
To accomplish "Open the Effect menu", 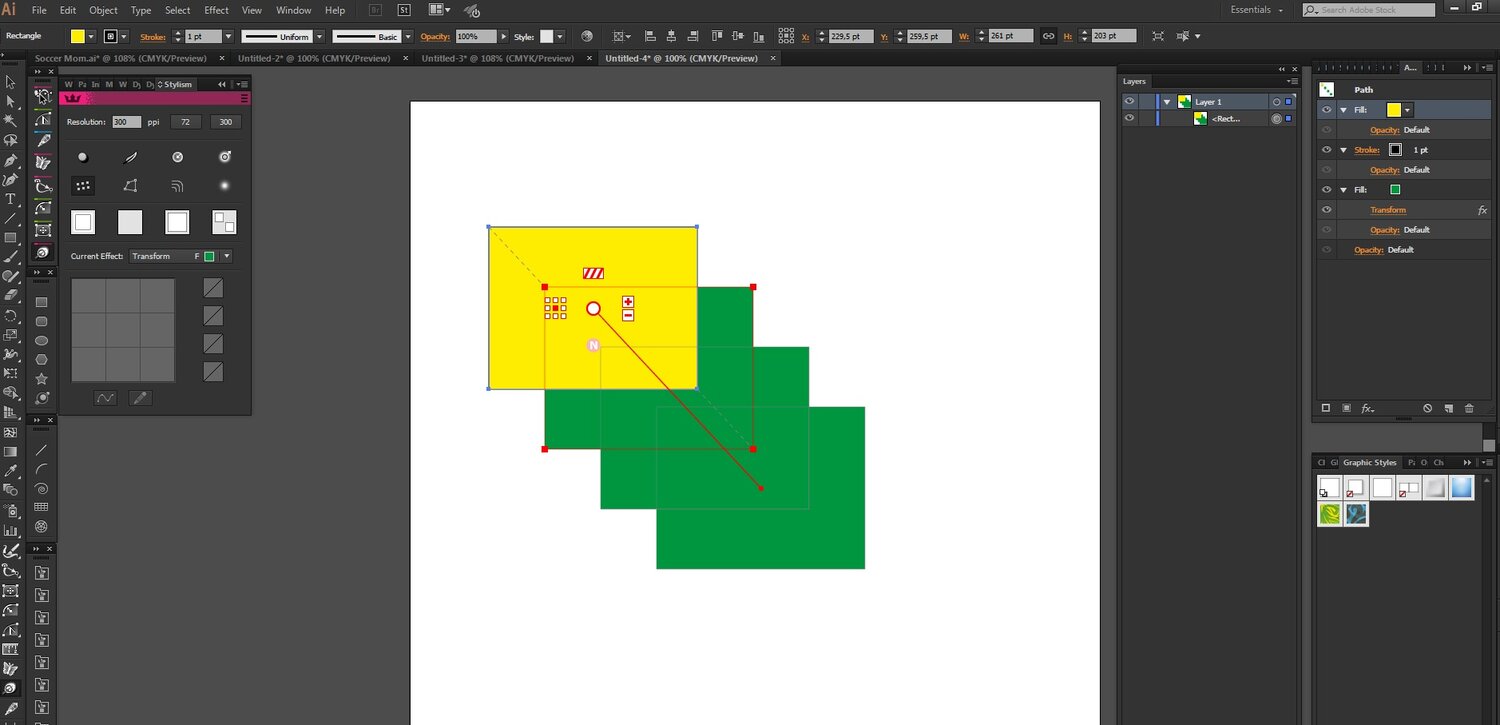I will (x=216, y=10).
